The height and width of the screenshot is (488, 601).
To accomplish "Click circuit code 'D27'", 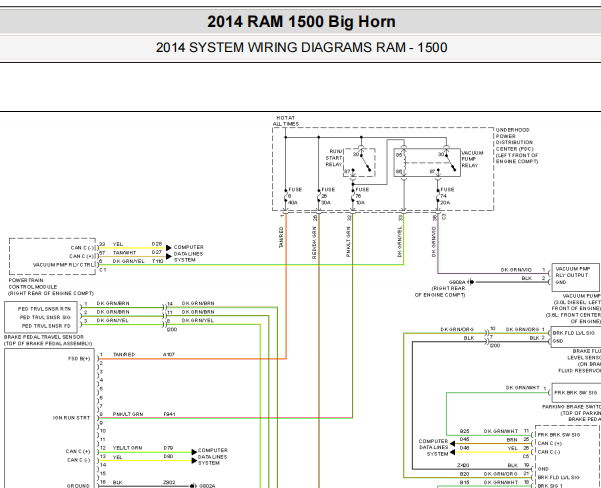I will (x=157, y=253).
